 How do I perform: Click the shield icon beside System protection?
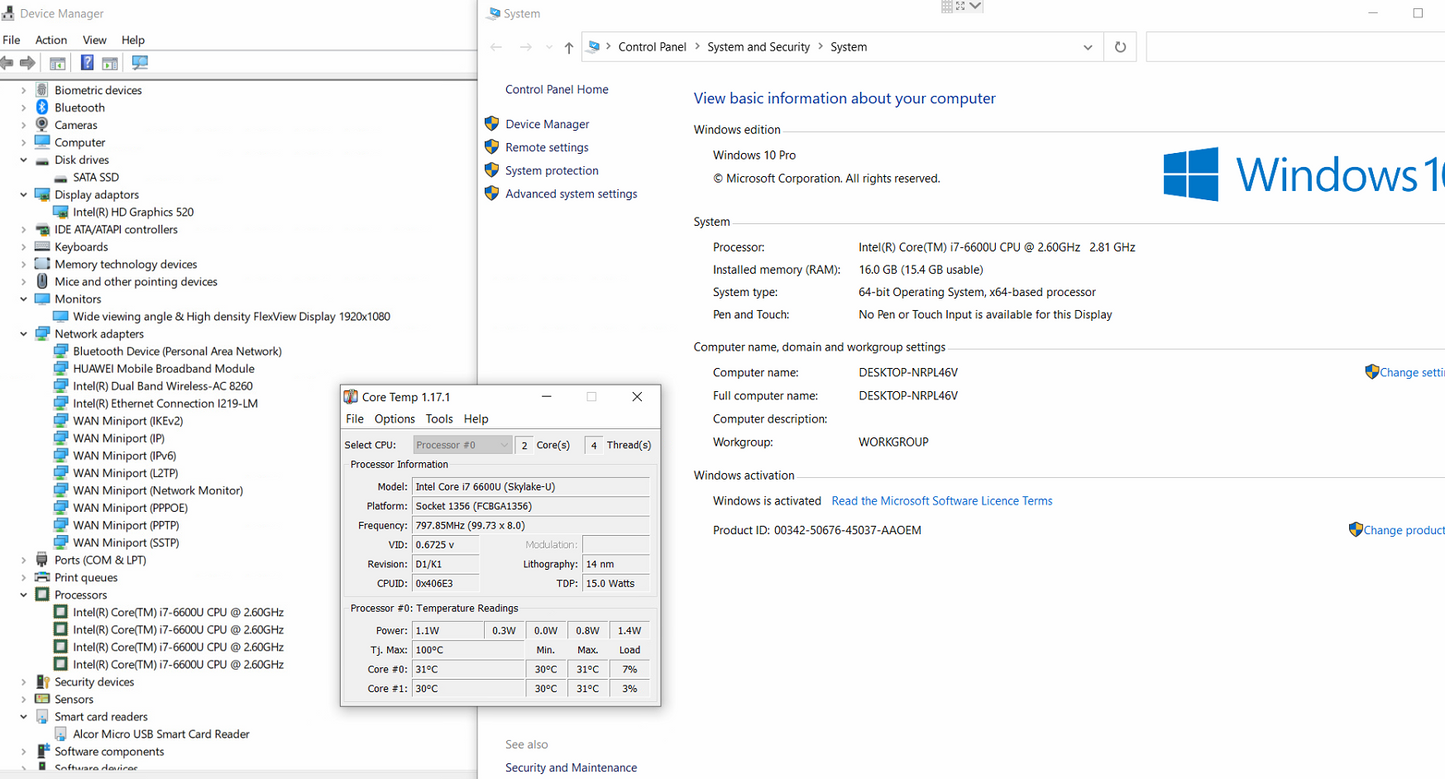point(492,170)
